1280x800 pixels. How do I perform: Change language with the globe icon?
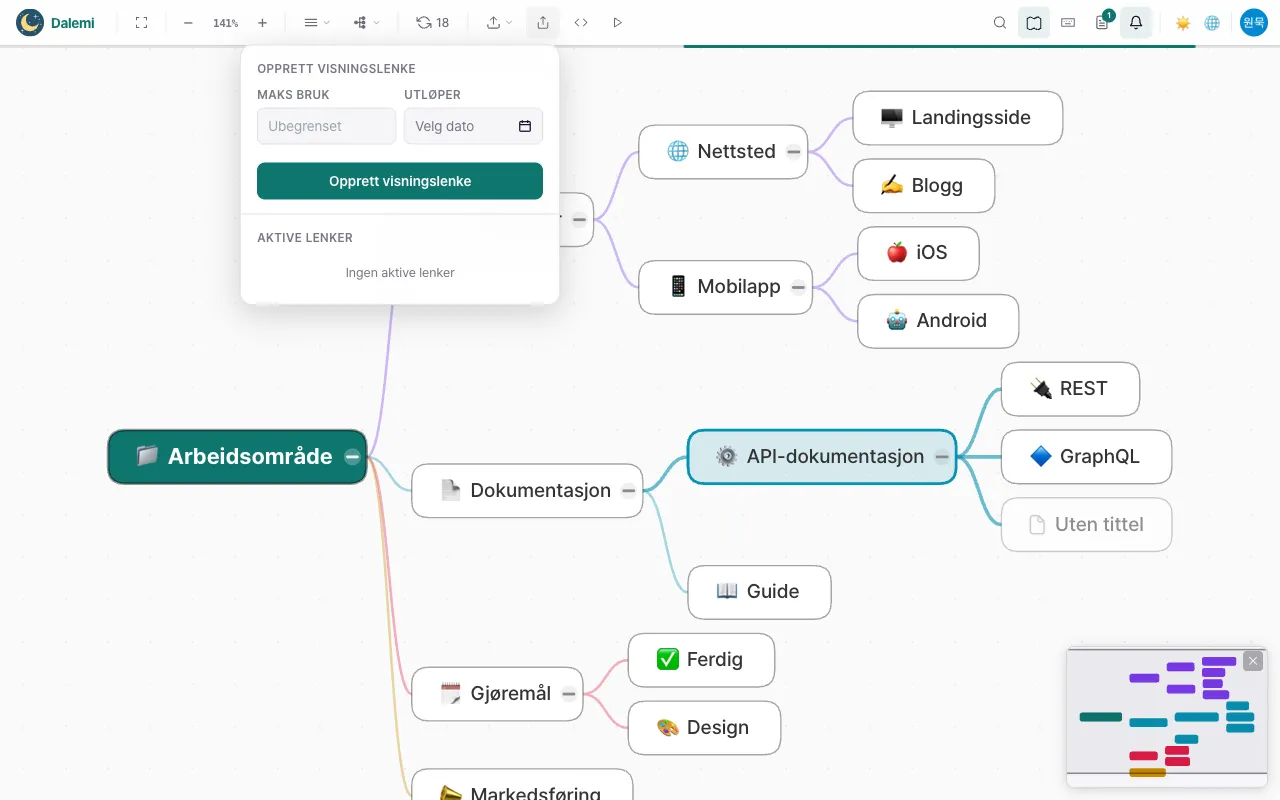1212,22
